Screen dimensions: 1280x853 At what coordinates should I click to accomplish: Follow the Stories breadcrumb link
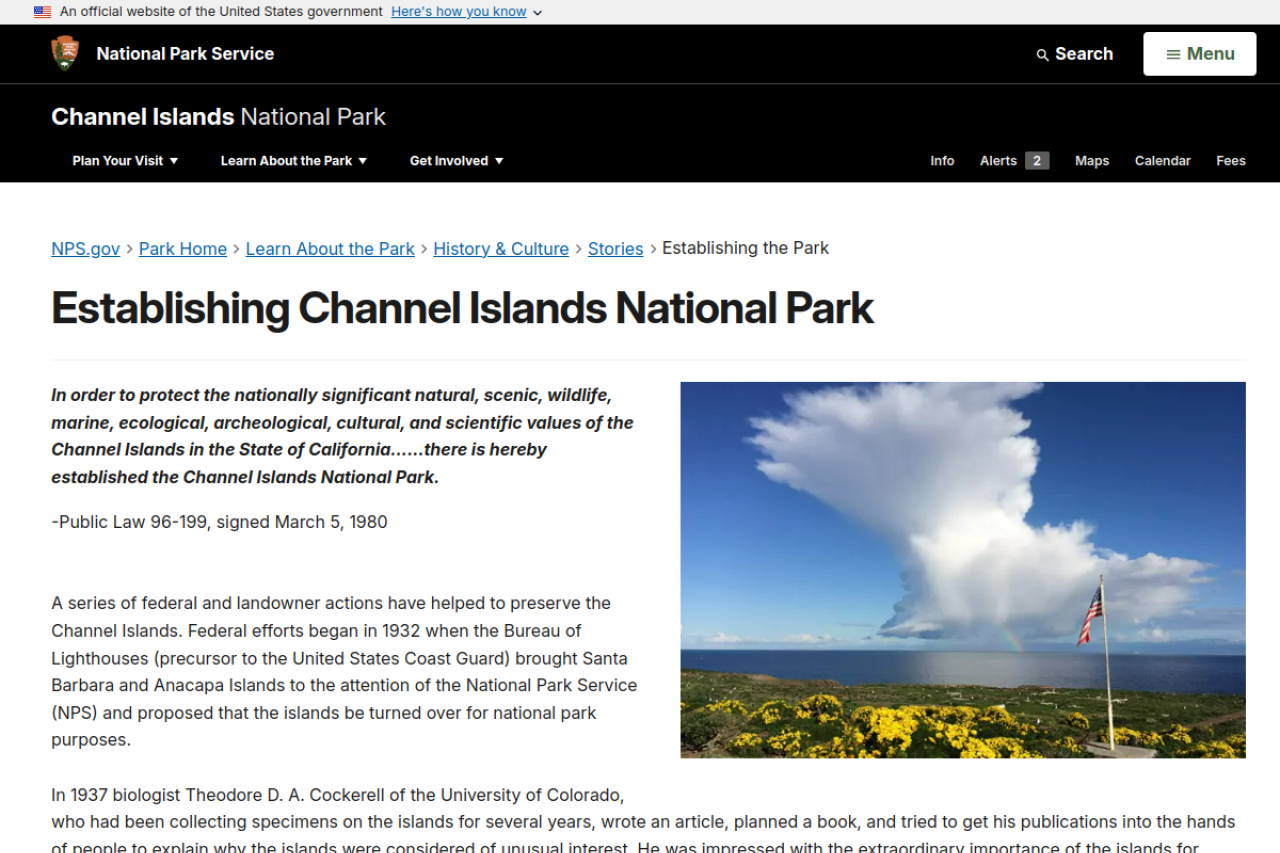click(615, 249)
